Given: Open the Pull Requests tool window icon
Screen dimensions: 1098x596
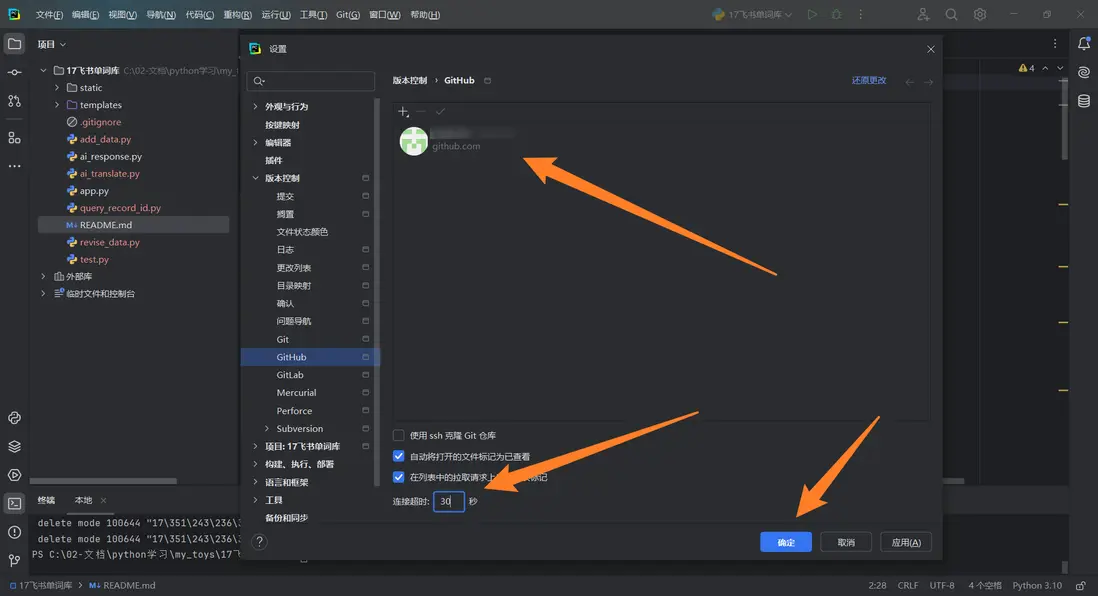Looking at the screenshot, I should 14,101.
